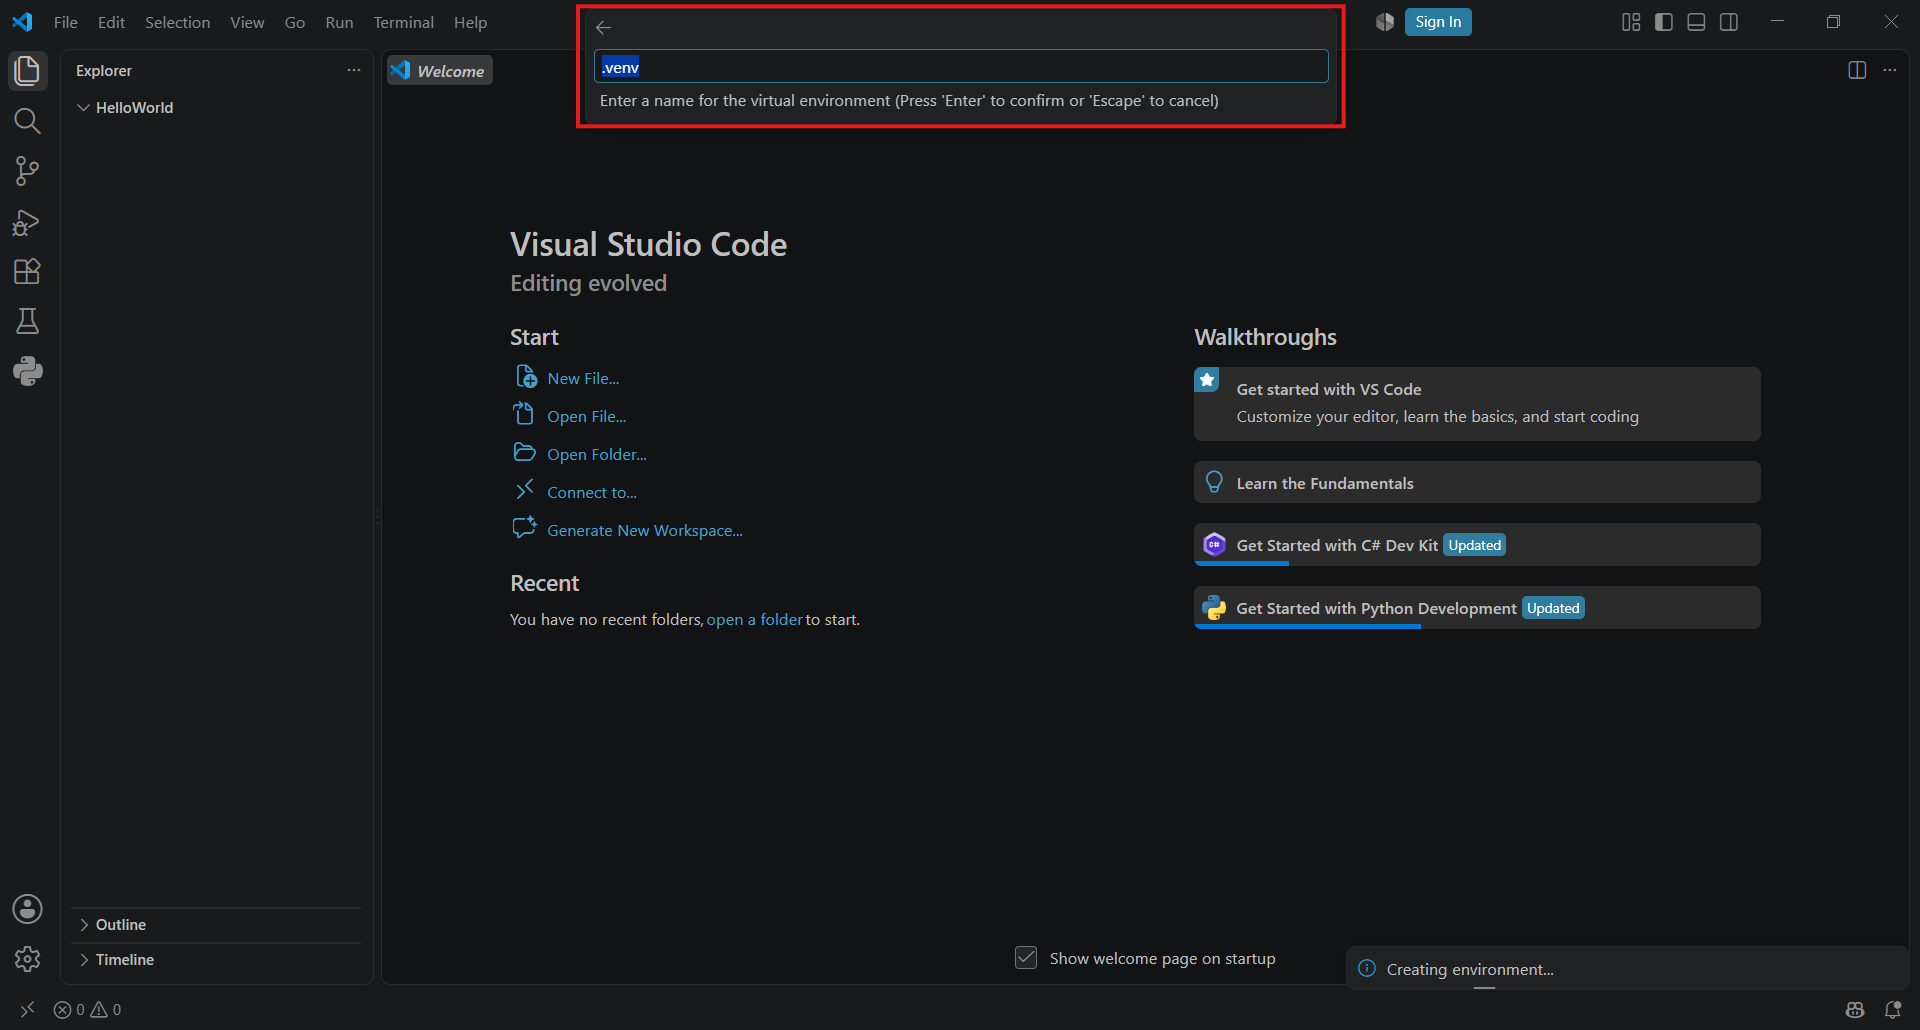
Task: Toggle the bottom Panel visibility
Action: point(1696,22)
